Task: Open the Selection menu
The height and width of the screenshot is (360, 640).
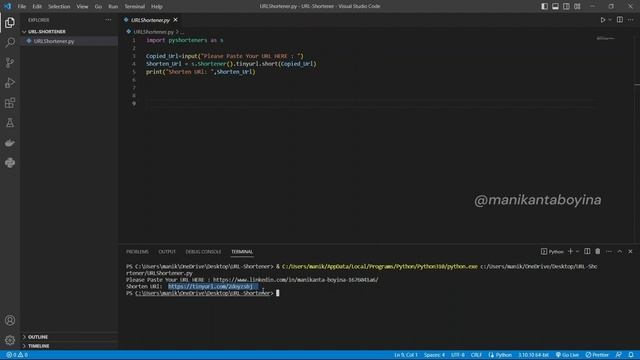Action: tap(59, 7)
